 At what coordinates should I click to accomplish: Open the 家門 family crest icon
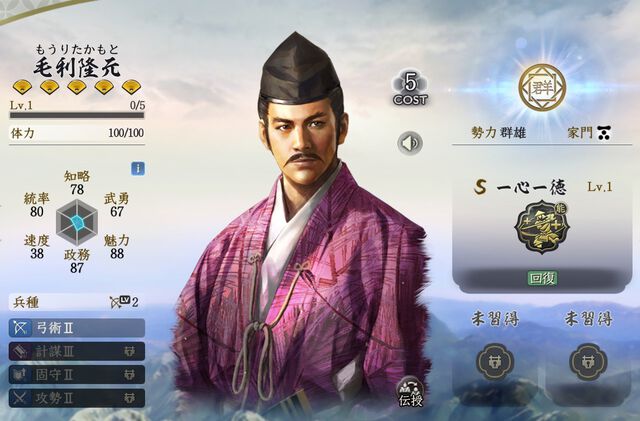(x=604, y=133)
